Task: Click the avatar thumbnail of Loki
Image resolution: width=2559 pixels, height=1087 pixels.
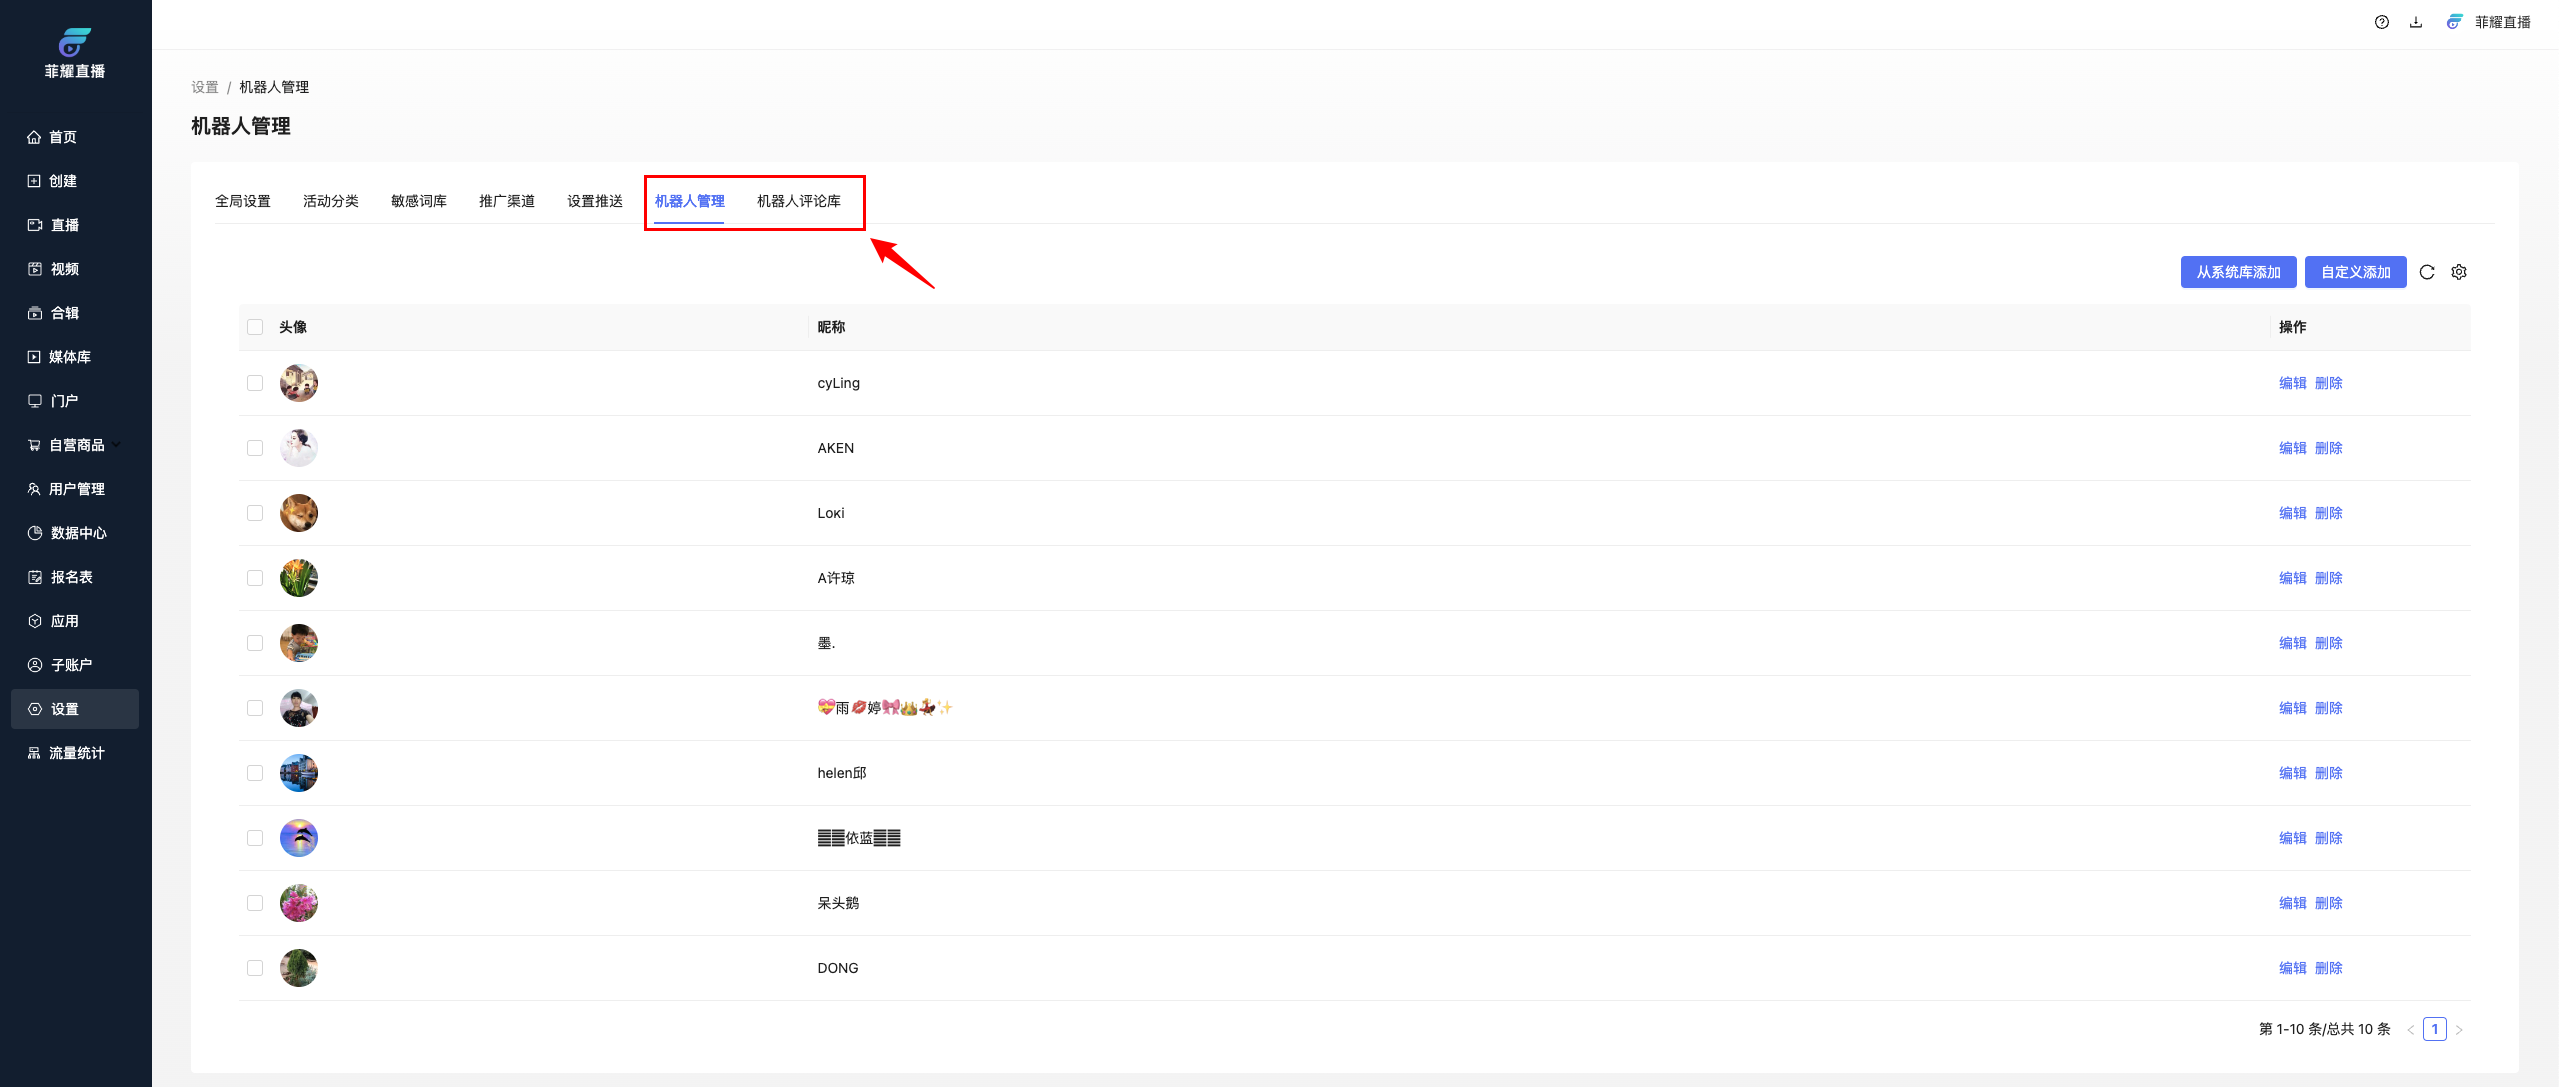Action: tap(299, 513)
